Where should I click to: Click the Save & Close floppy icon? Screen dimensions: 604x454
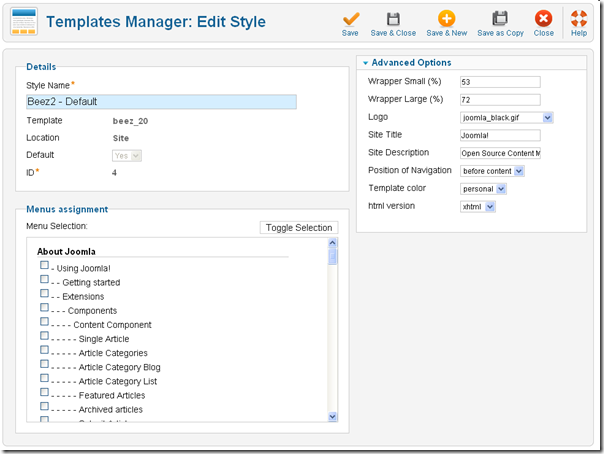(x=393, y=19)
